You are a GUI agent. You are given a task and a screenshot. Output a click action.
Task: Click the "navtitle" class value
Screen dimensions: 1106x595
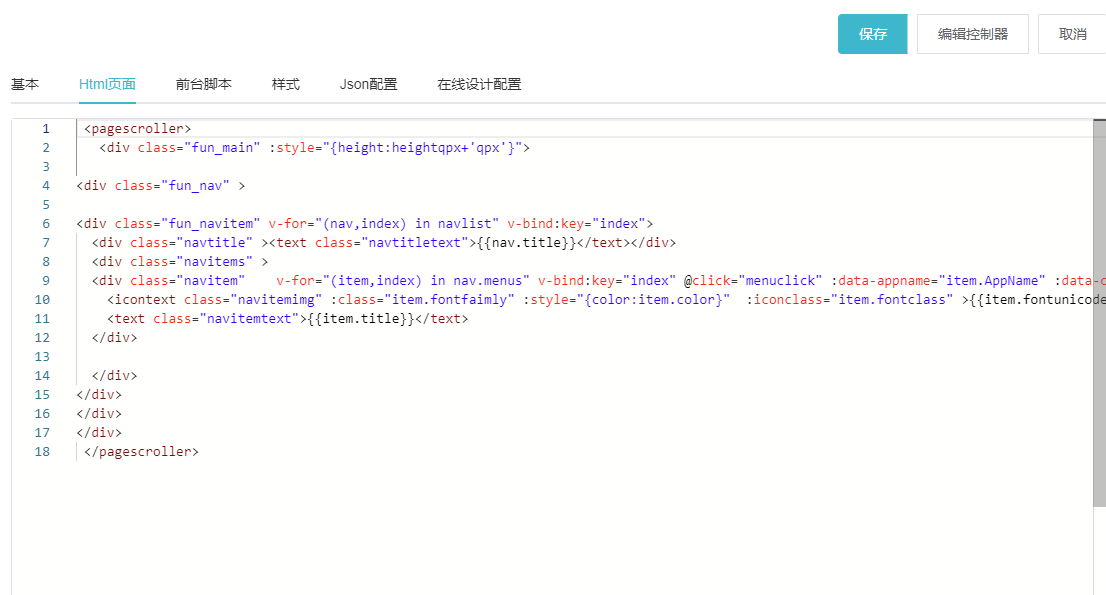coord(214,243)
